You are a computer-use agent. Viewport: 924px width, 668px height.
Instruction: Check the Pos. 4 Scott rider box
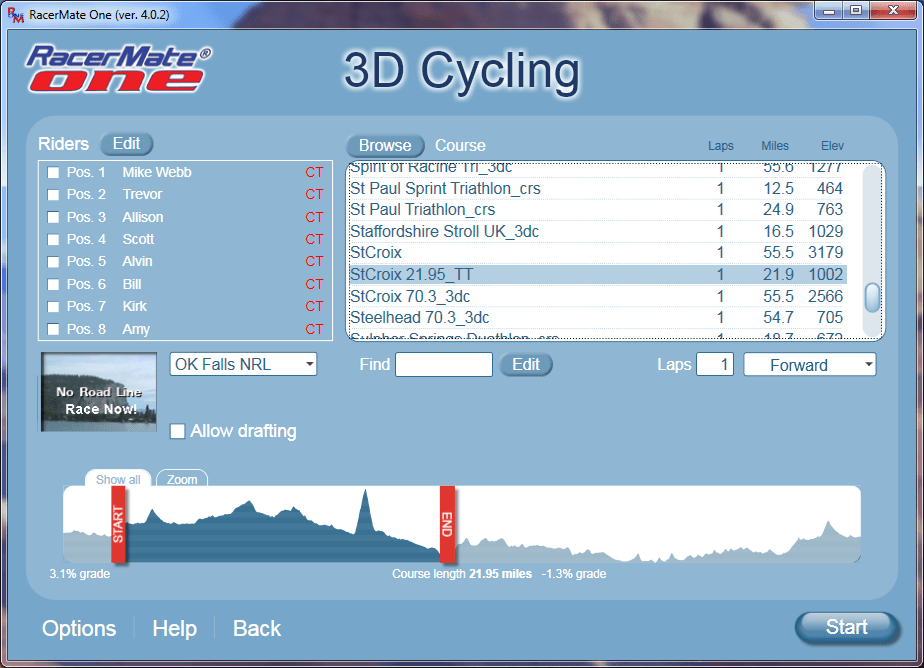pos(53,239)
